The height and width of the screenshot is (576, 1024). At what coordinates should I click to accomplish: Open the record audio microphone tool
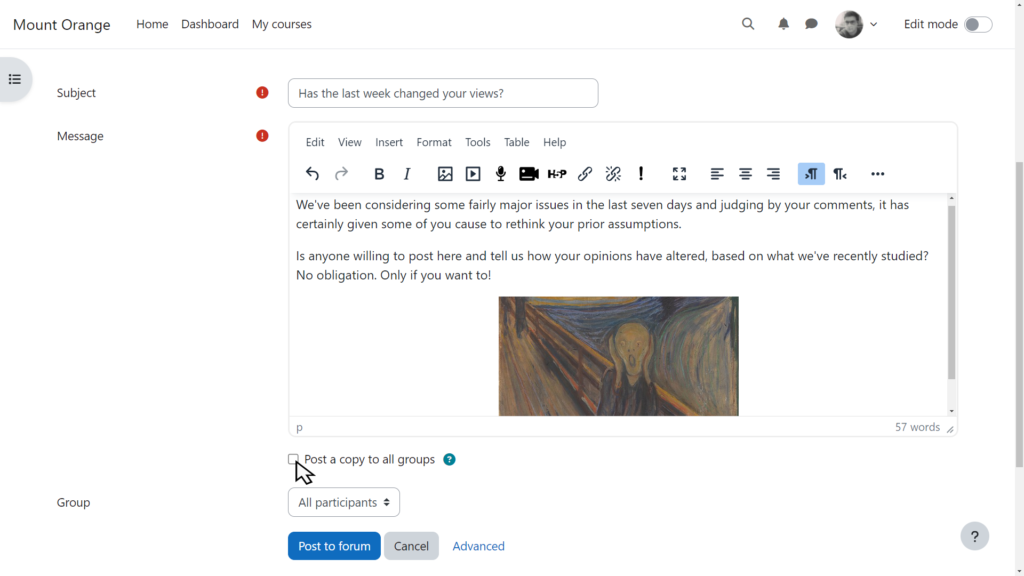tap(501, 174)
